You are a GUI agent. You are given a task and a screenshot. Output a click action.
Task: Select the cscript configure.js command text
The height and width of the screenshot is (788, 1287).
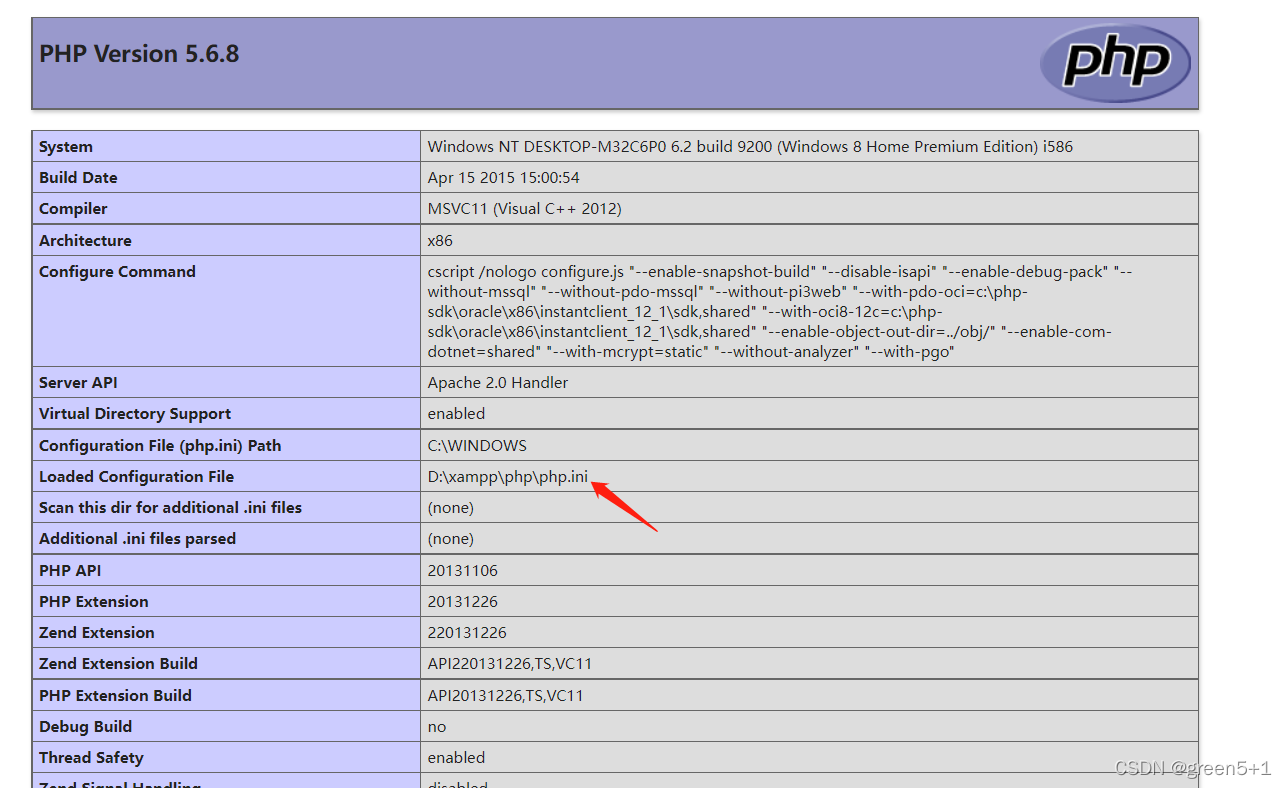coord(780,312)
